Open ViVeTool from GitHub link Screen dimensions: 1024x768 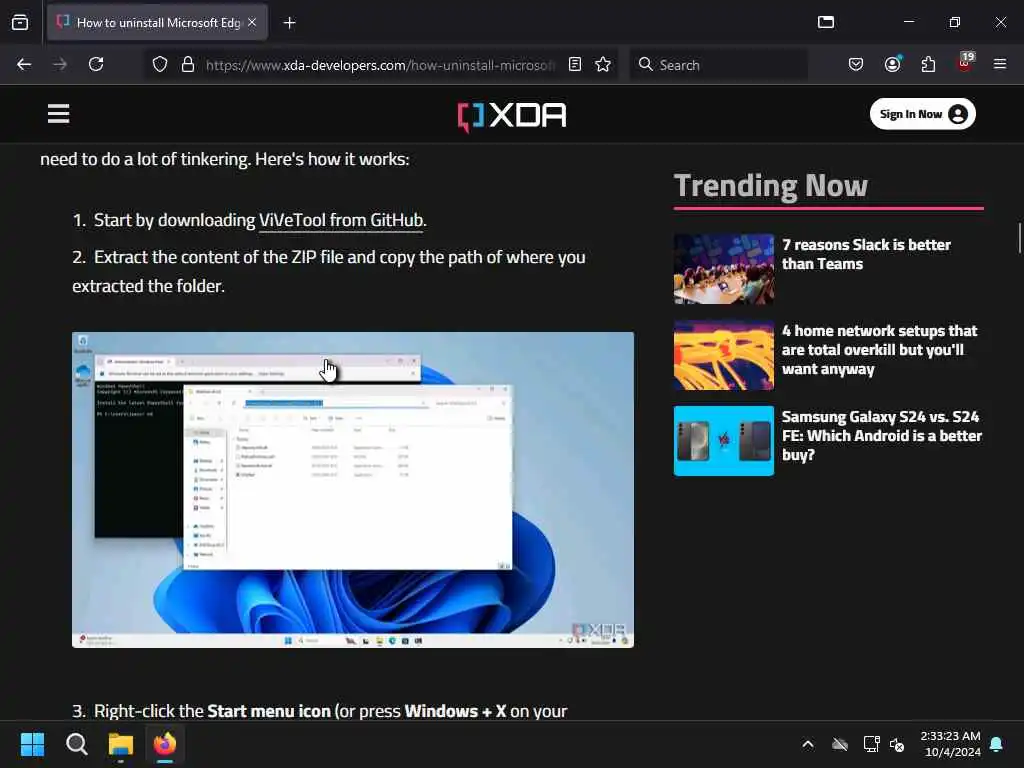(x=341, y=220)
